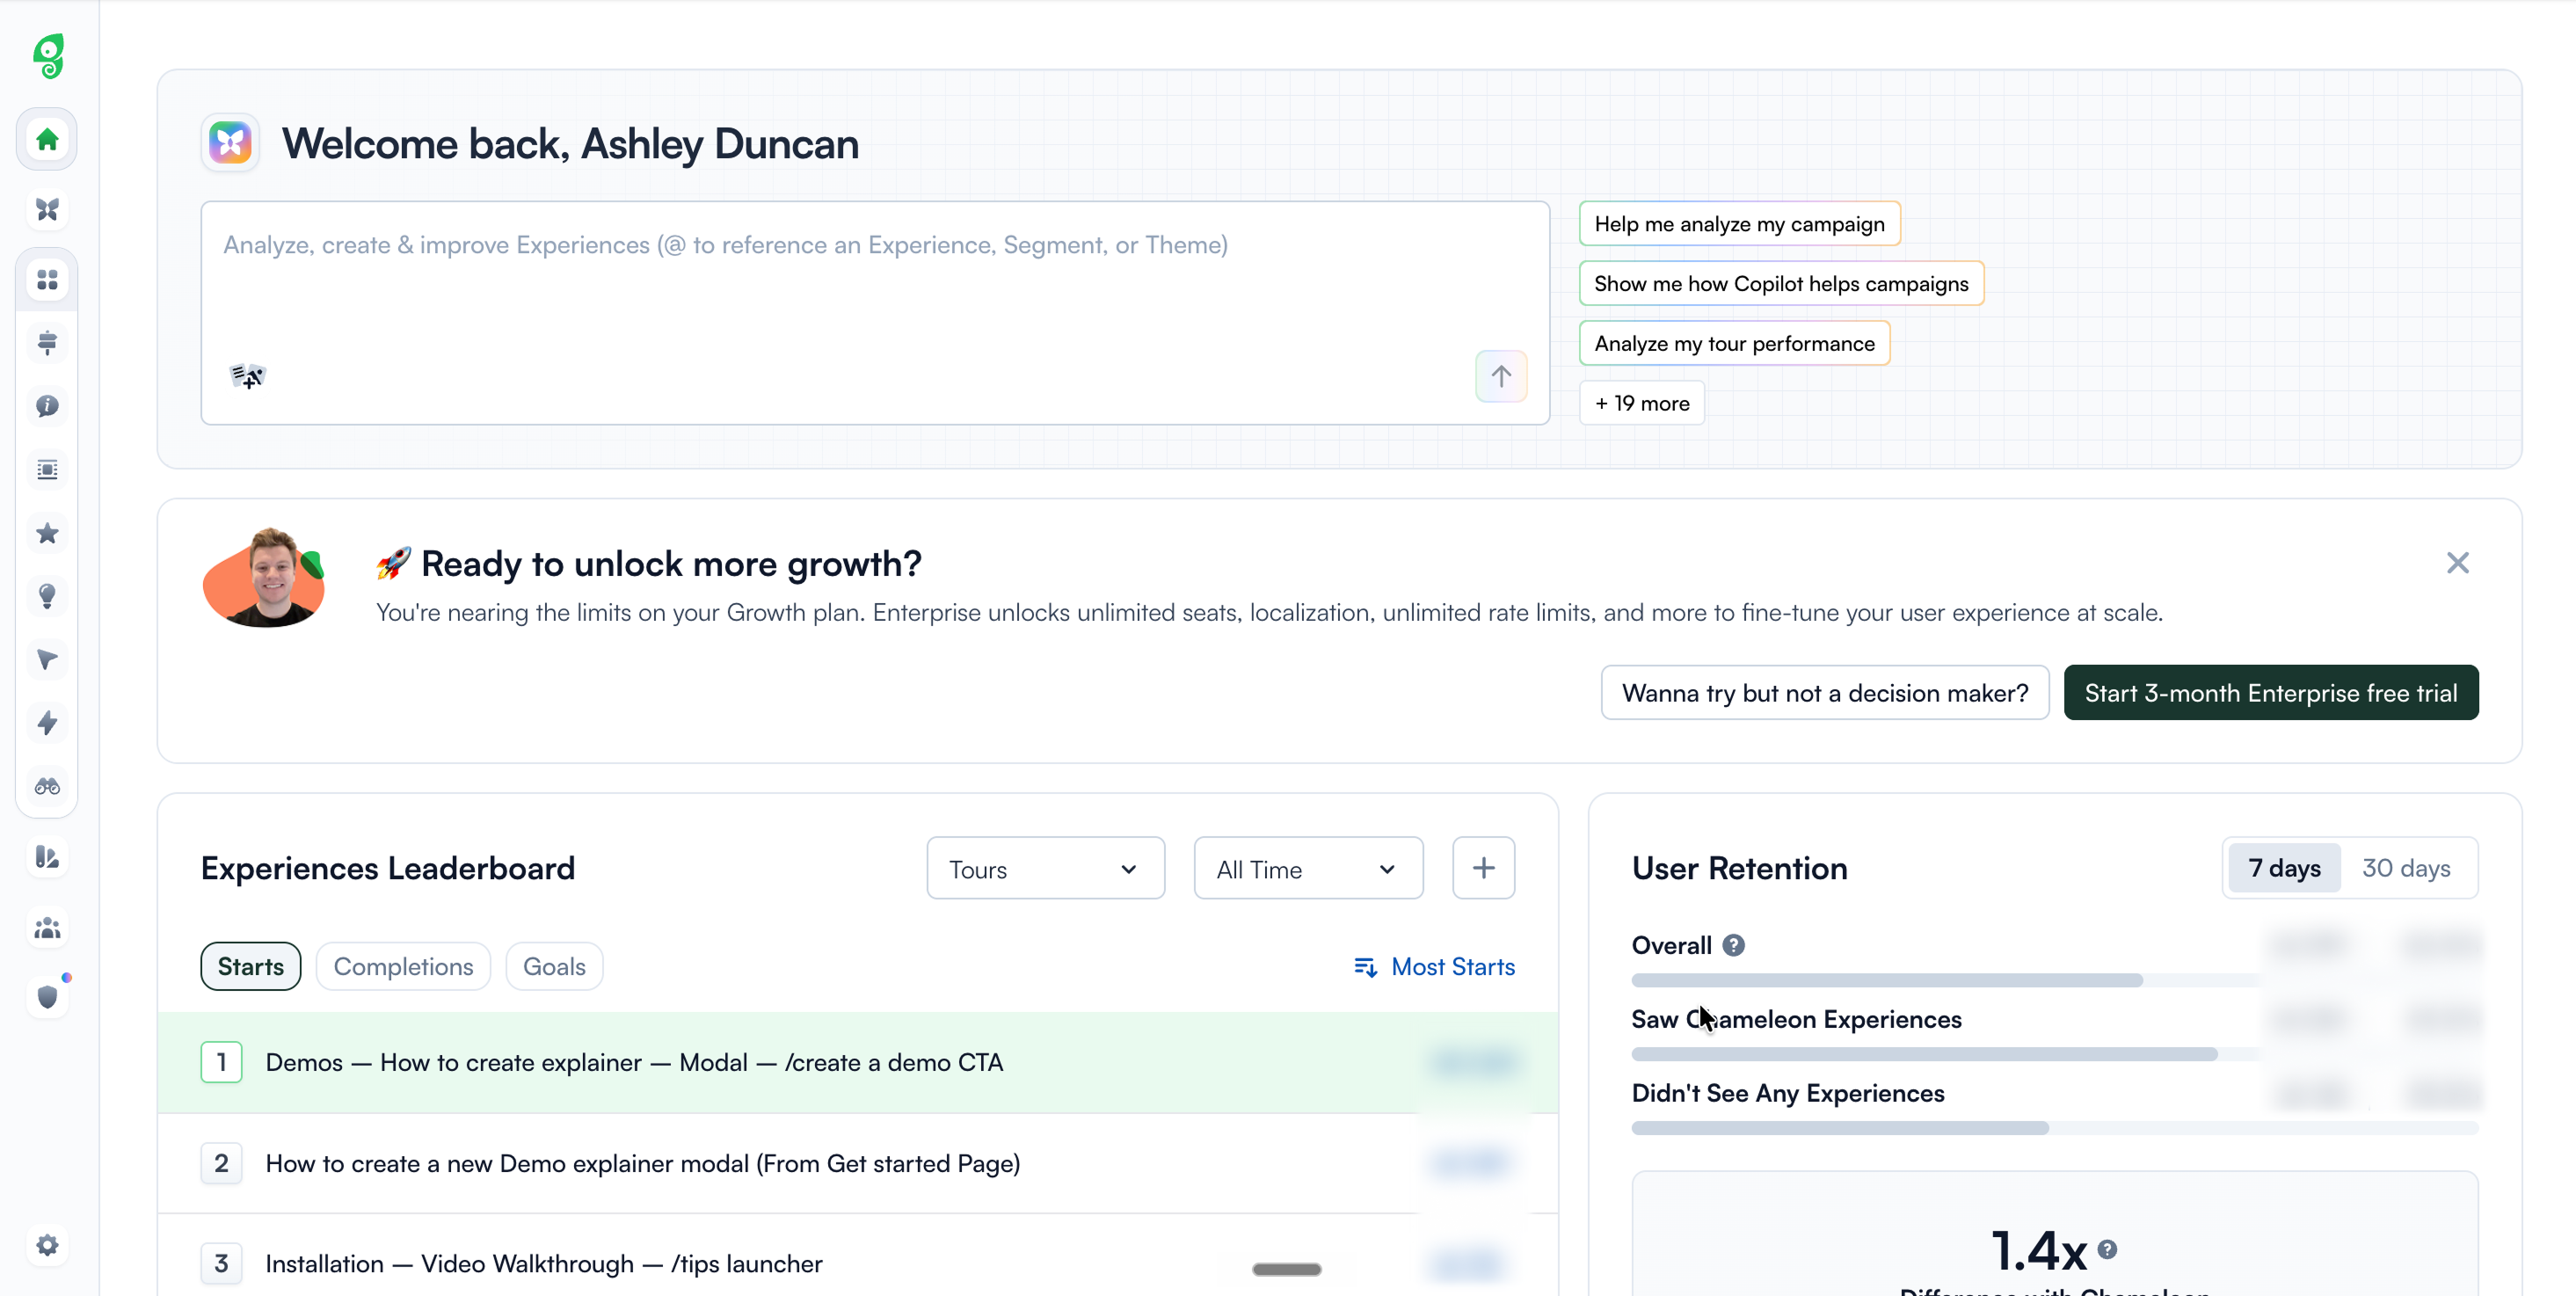Open the Home page from the sidebar
The width and height of the screenshot is (2576, 1296).
tap(47, 140)
